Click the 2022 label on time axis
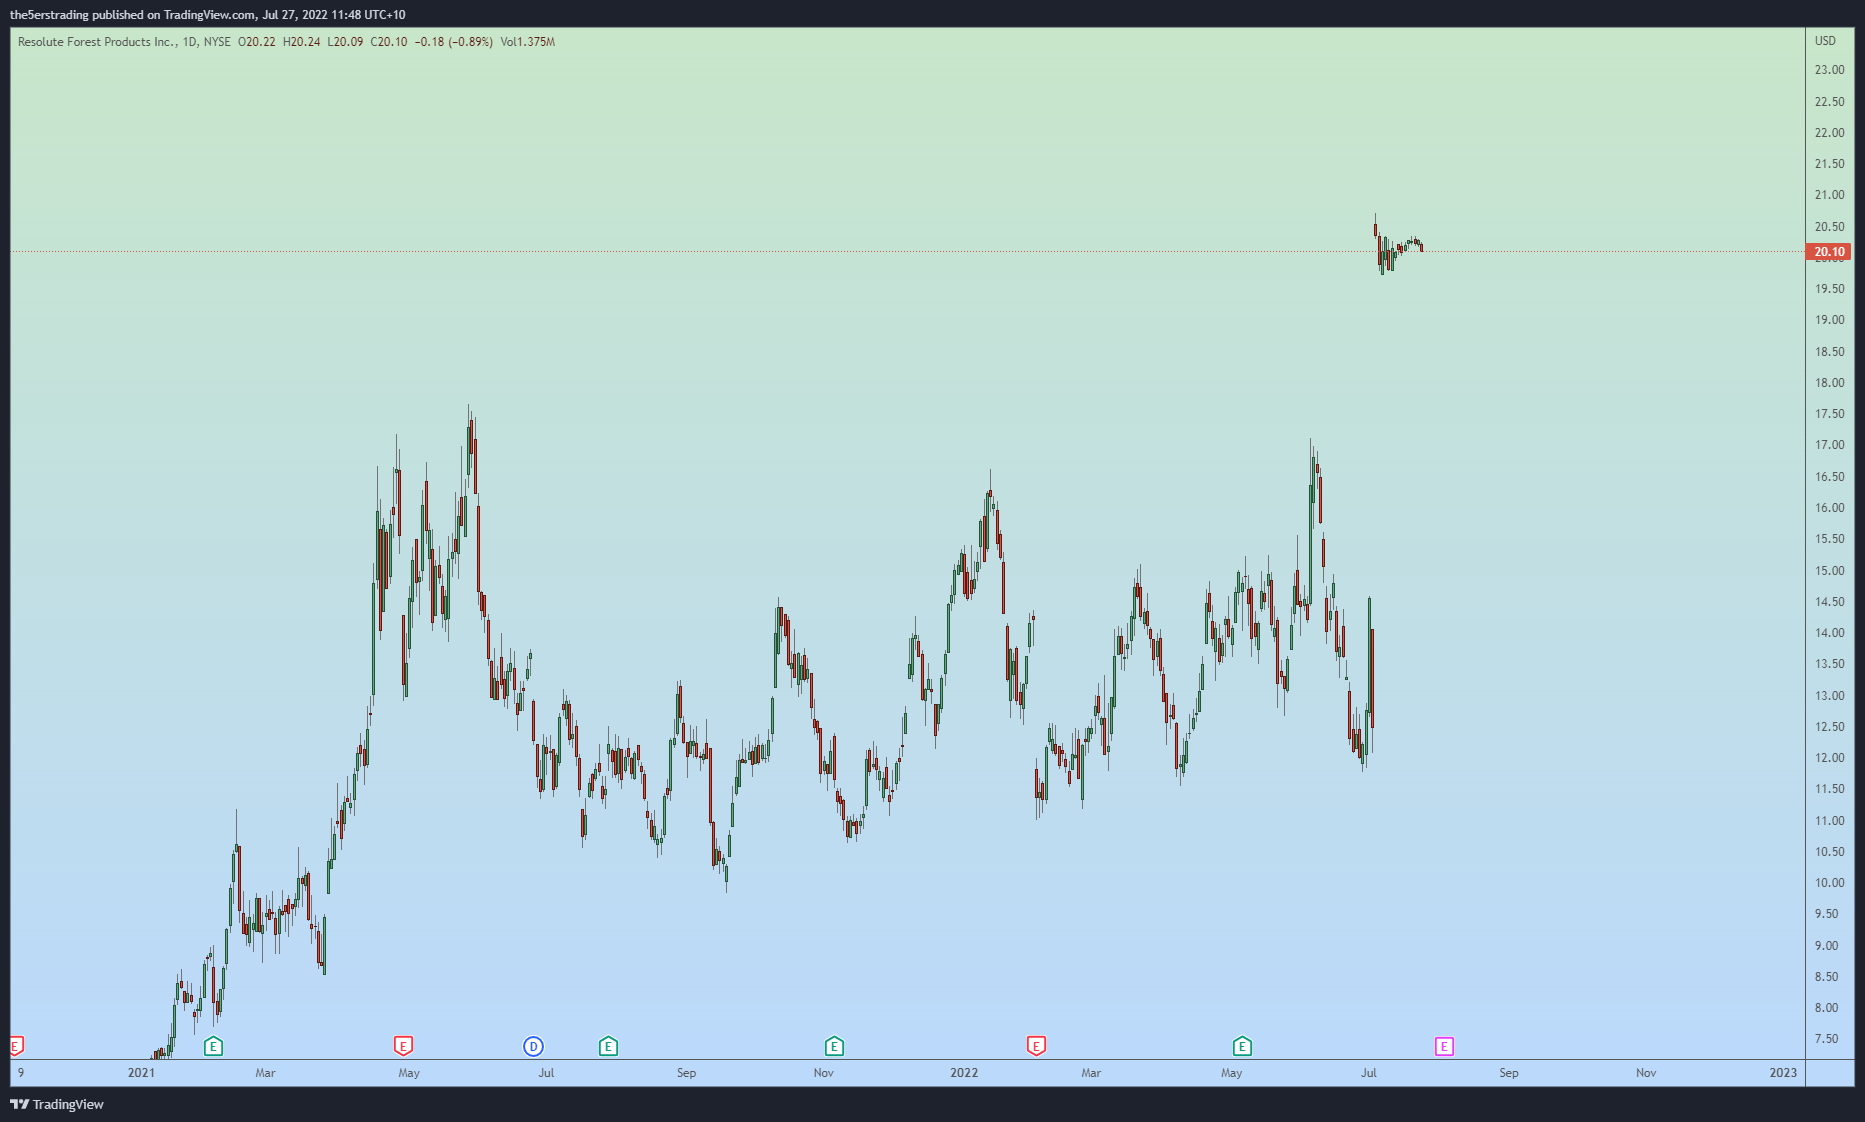 pyautogui.click(x=964, y=1073)
